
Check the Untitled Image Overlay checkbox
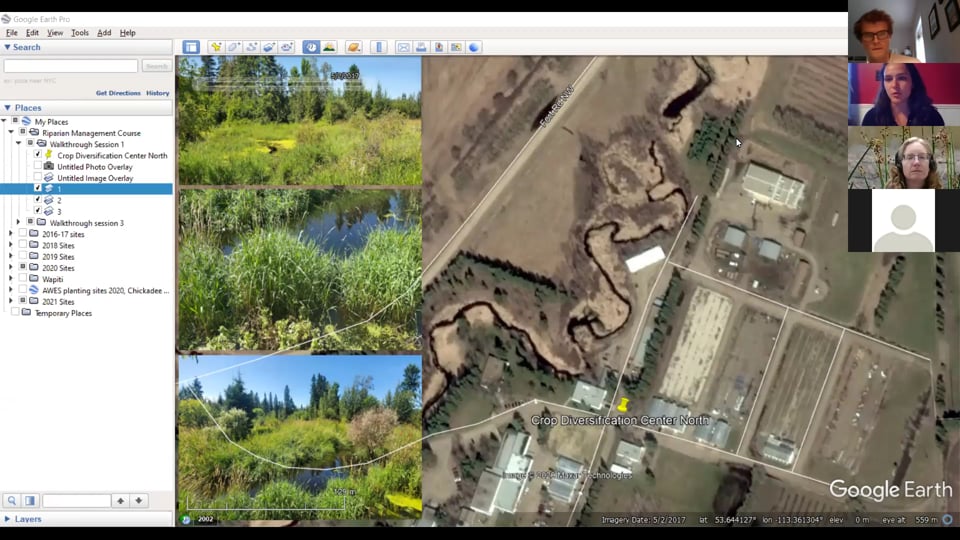tap(38, 178)
